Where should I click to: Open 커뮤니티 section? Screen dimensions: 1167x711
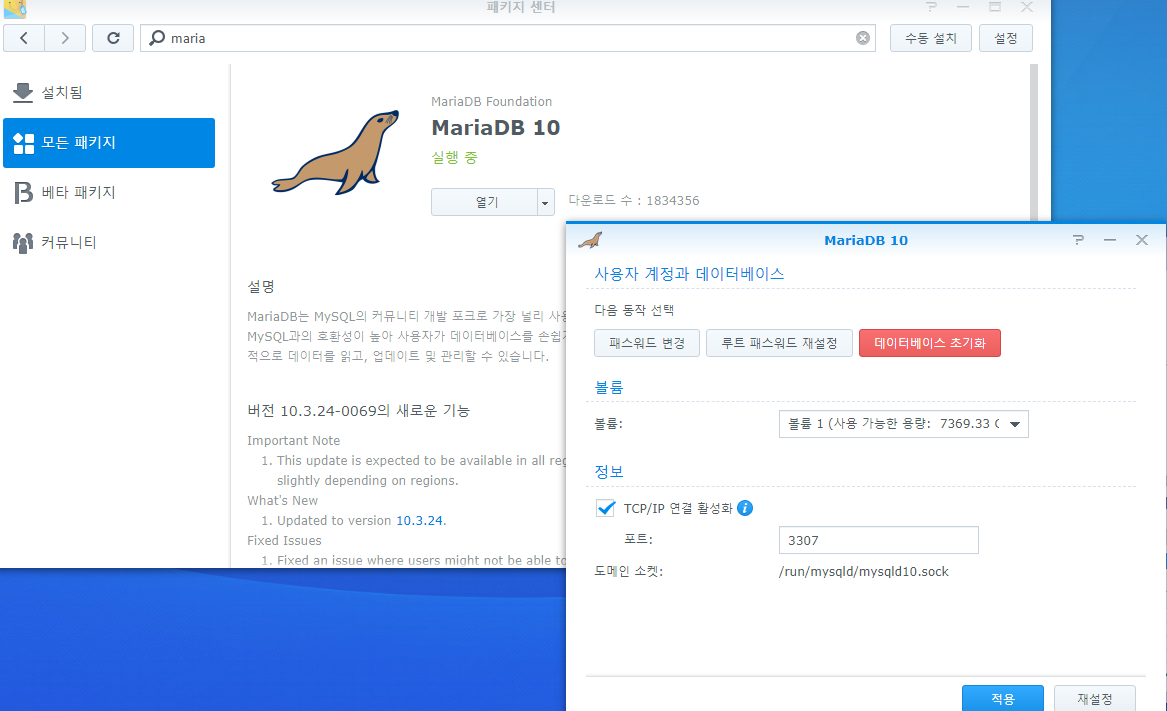[109, 242]
